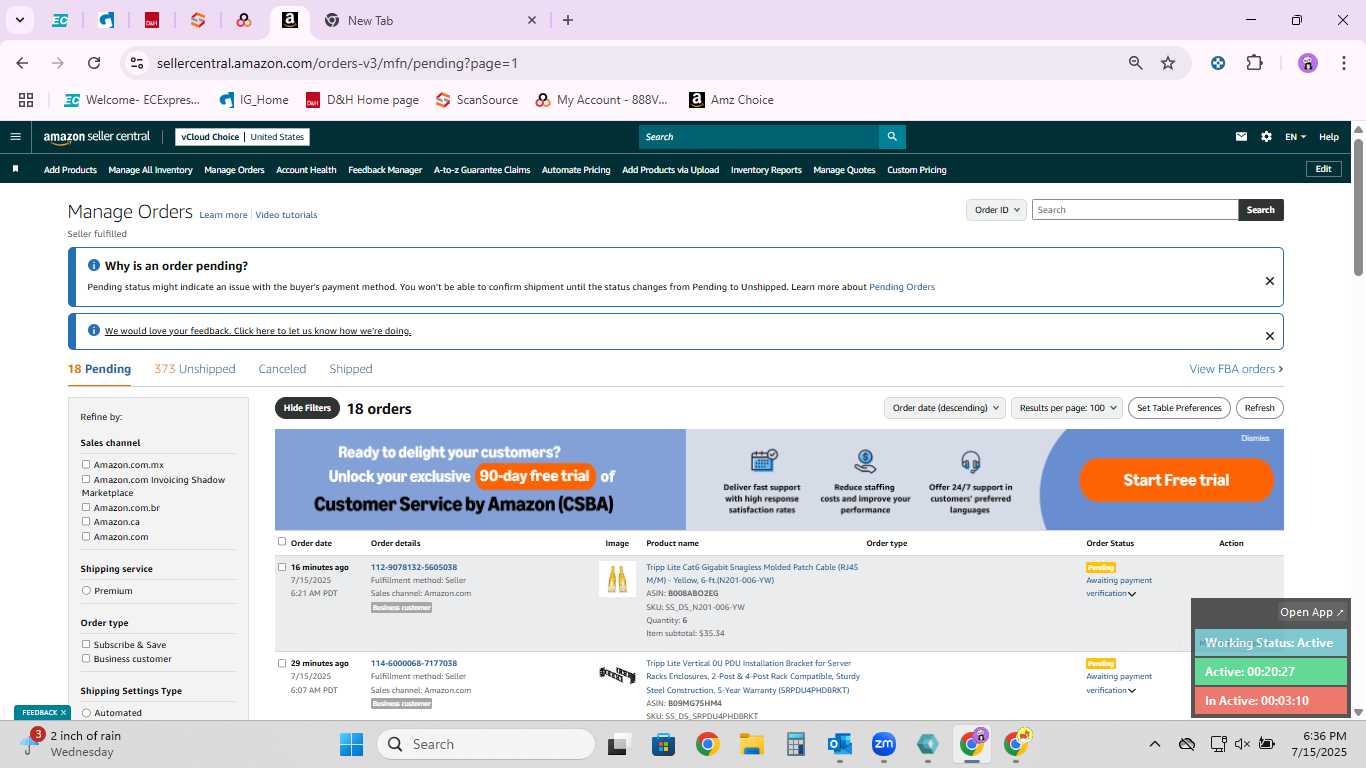The width and height of the screenshot is (1366, 768).
Task: Switch to the Shipped tab
Action: pos(351,369)
